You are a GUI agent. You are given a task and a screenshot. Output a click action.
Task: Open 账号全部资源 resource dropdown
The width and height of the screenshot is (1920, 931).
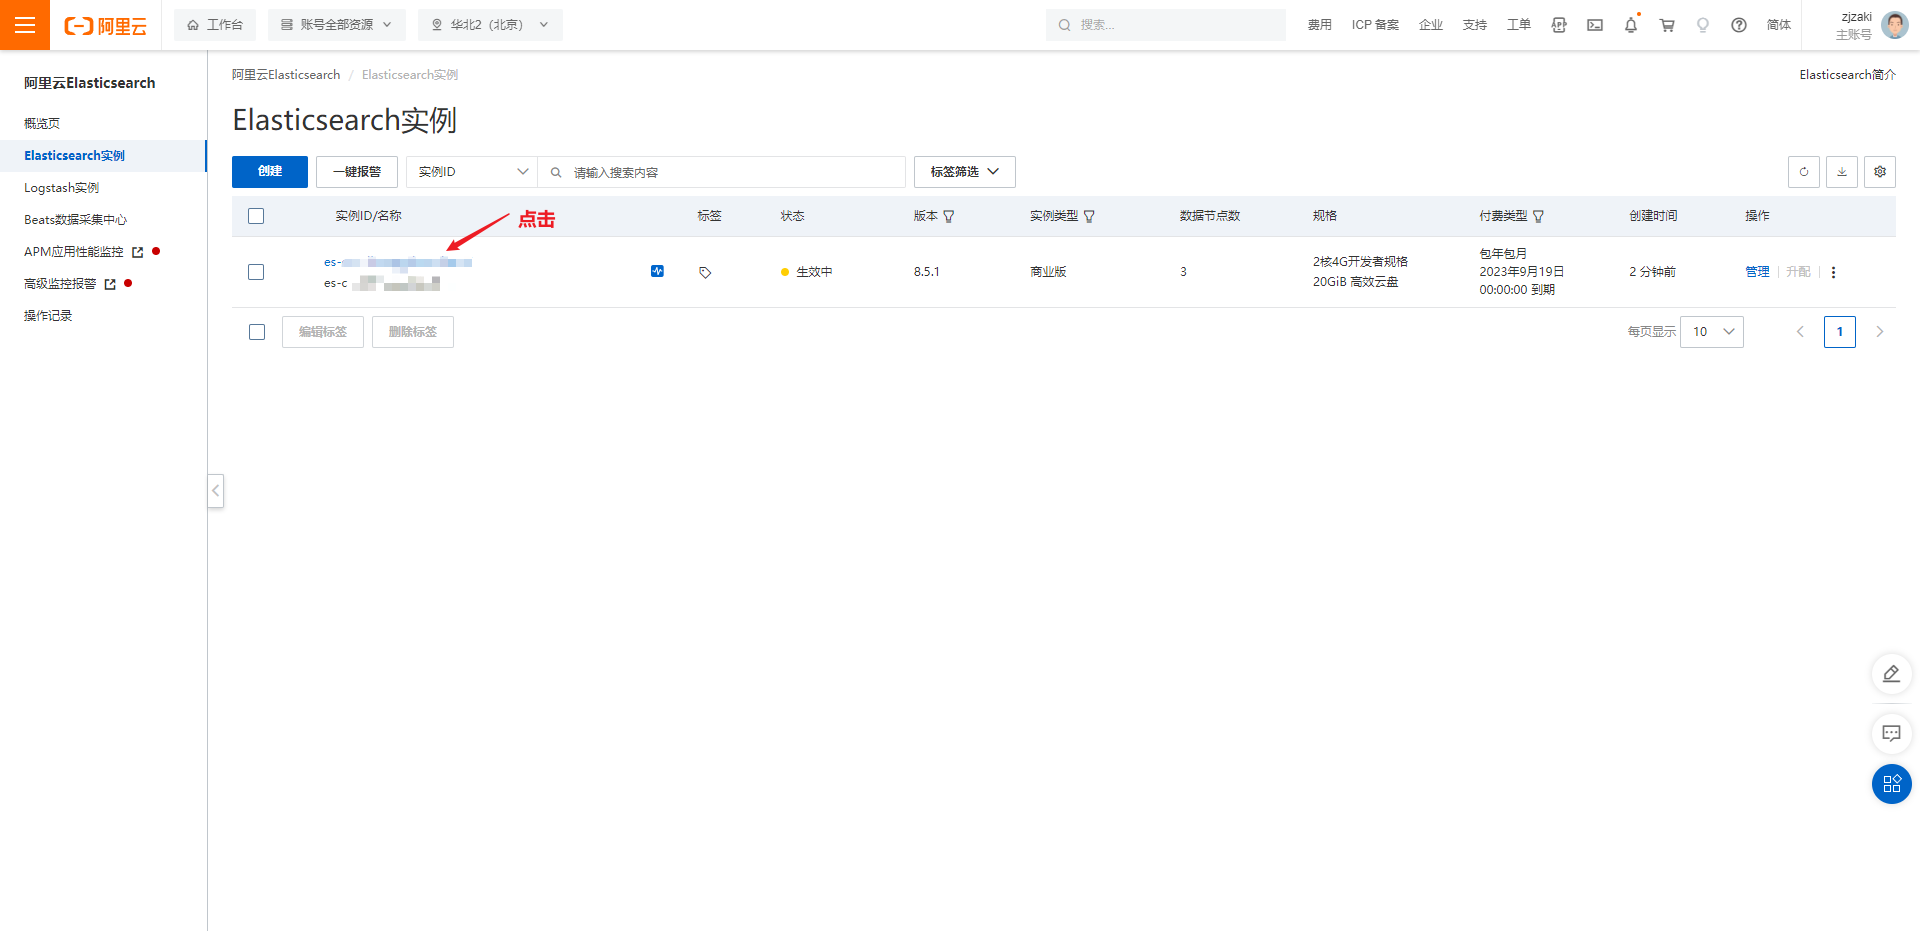[x=336, y=25]
